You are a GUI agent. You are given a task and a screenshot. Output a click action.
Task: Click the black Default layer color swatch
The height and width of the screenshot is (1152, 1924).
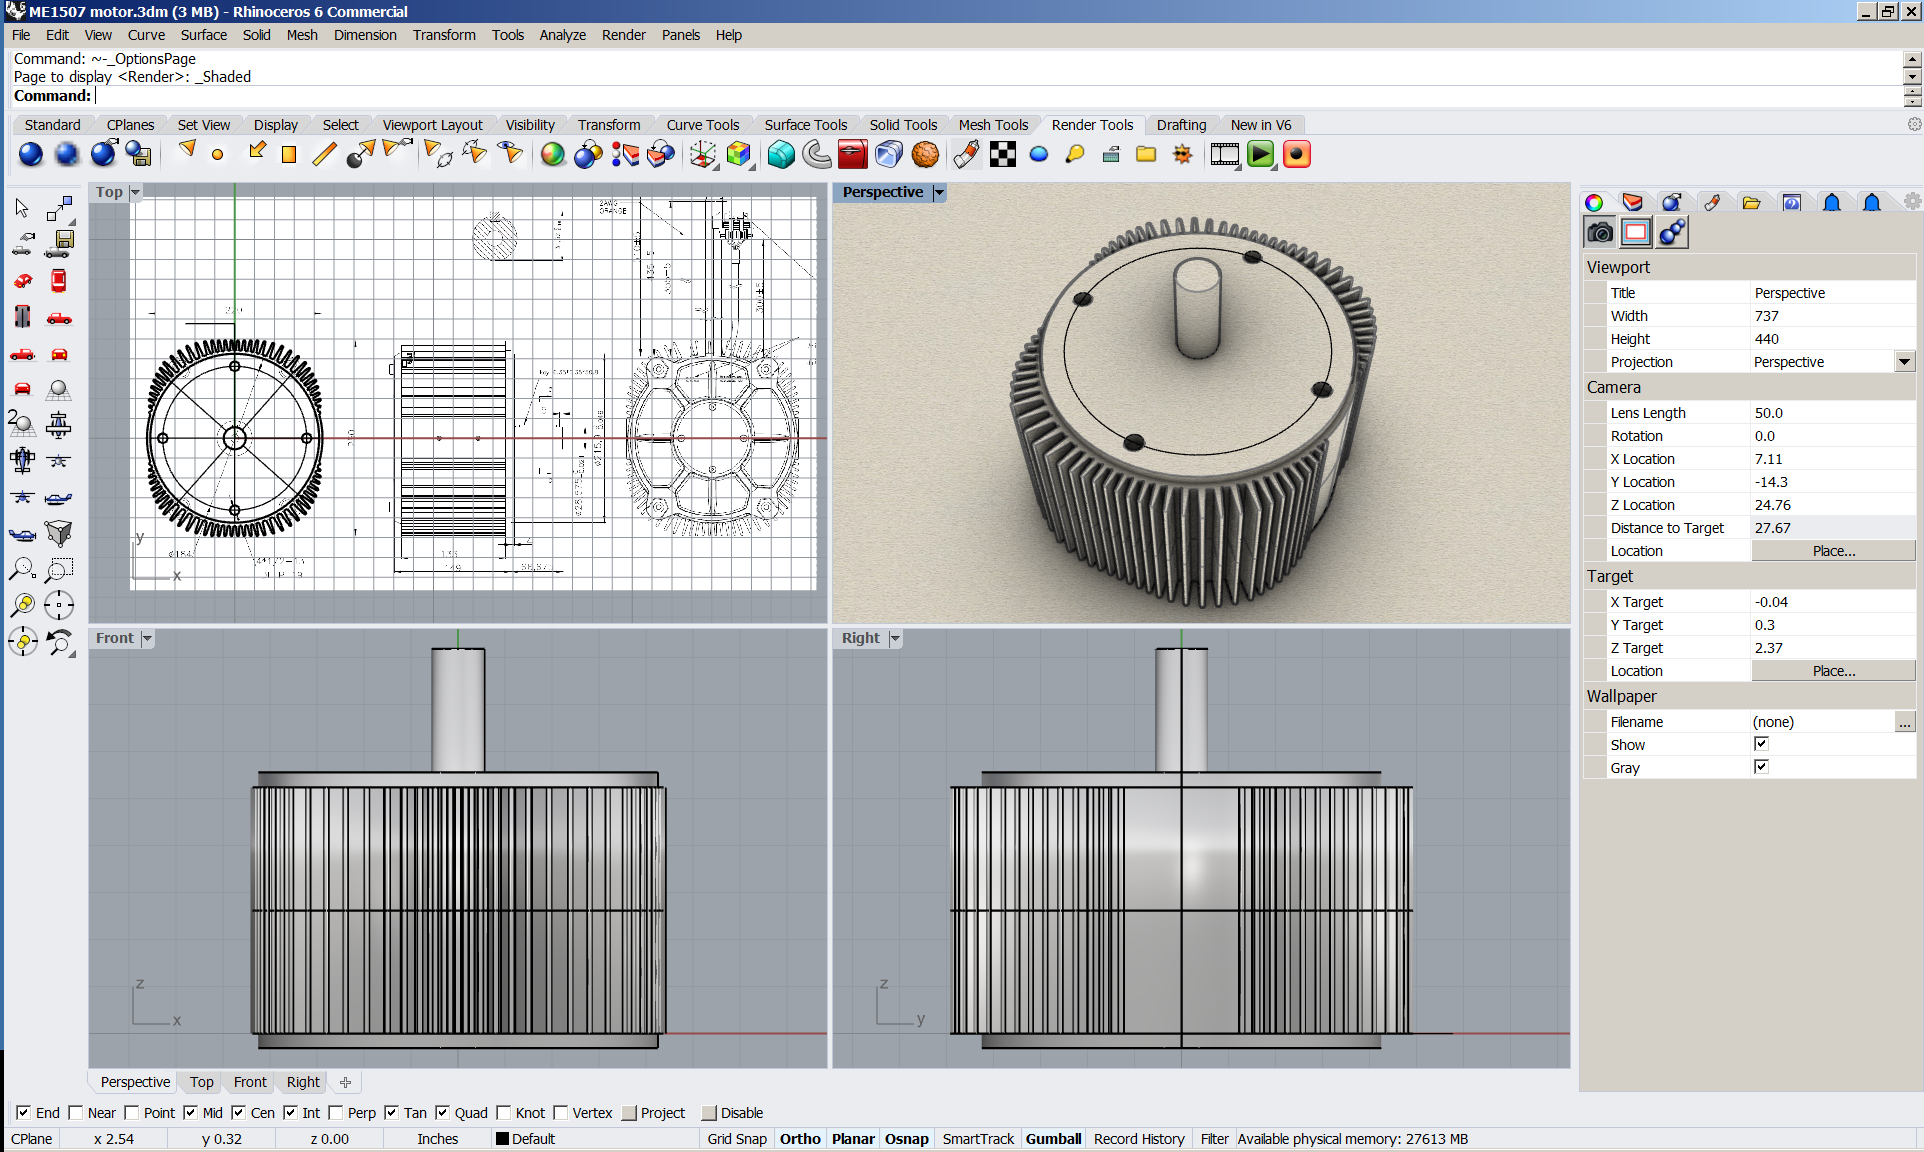(502, 1139)
